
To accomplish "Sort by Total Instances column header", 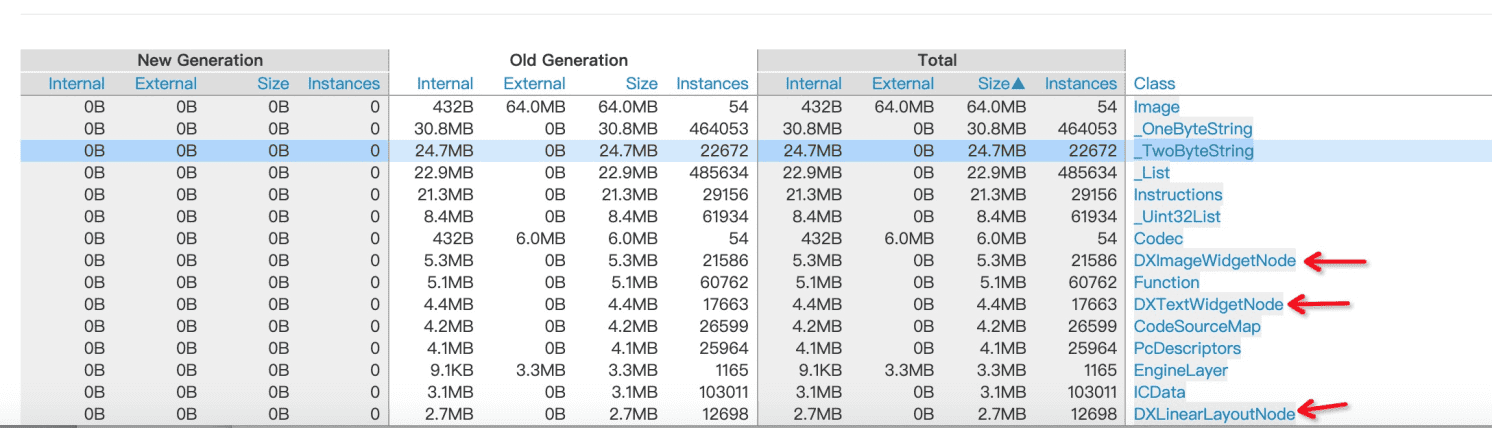I will 1080,84.
